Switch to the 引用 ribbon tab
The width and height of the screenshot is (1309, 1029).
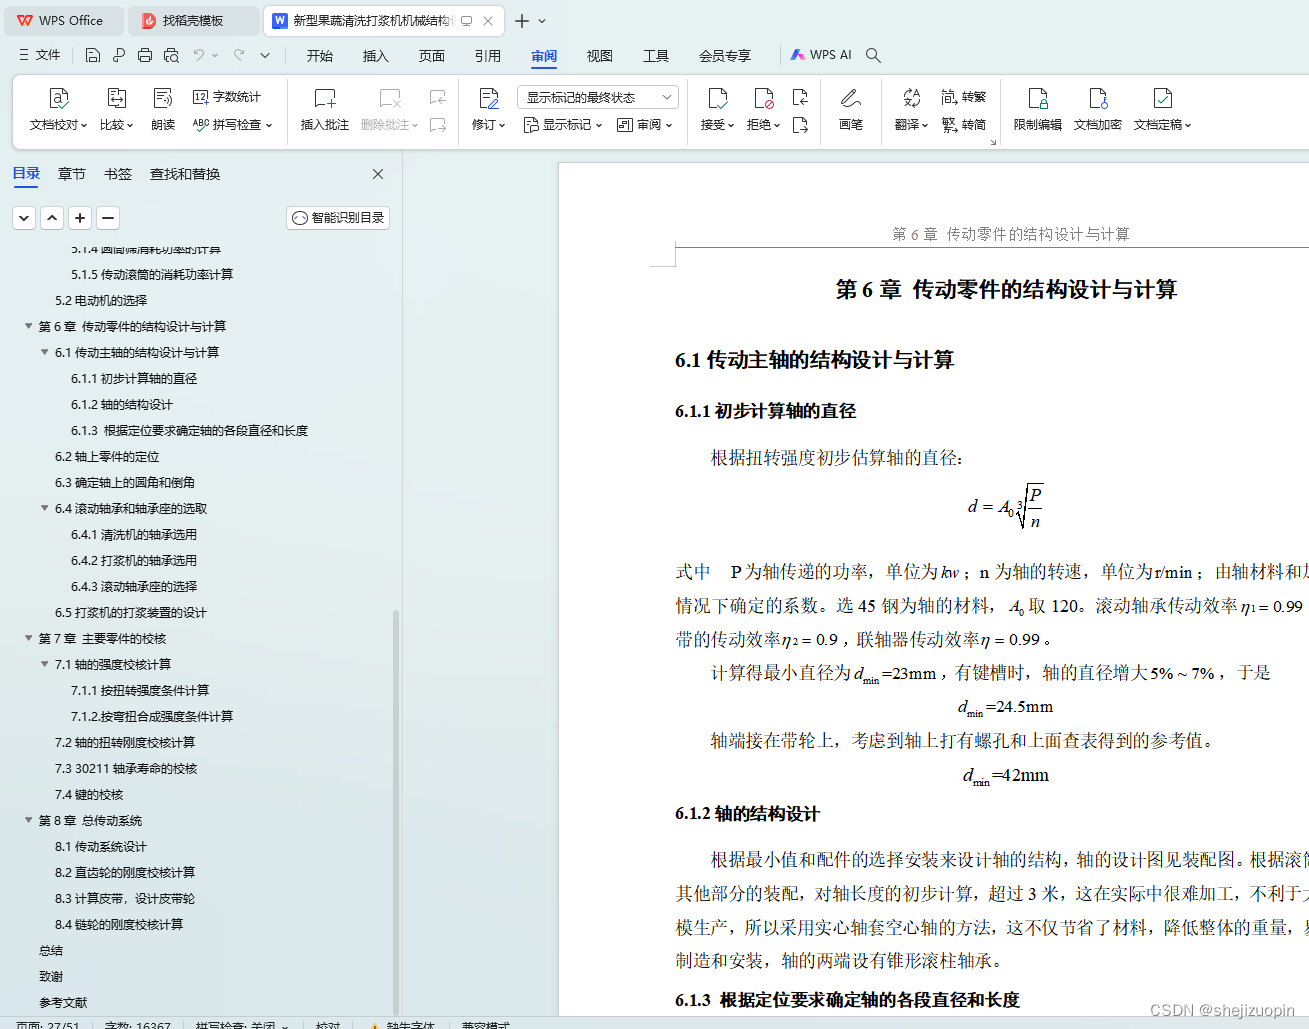488,56
